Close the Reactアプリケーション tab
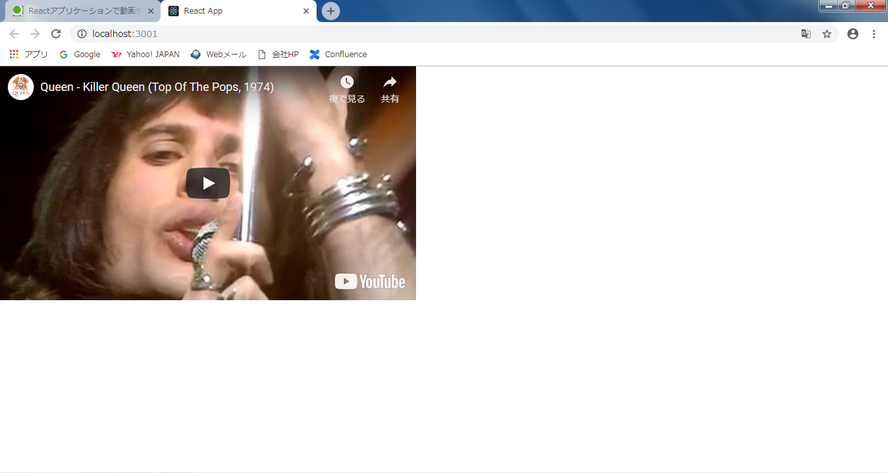888x473 pixels. pyautogui.click(x=151, y=11)
